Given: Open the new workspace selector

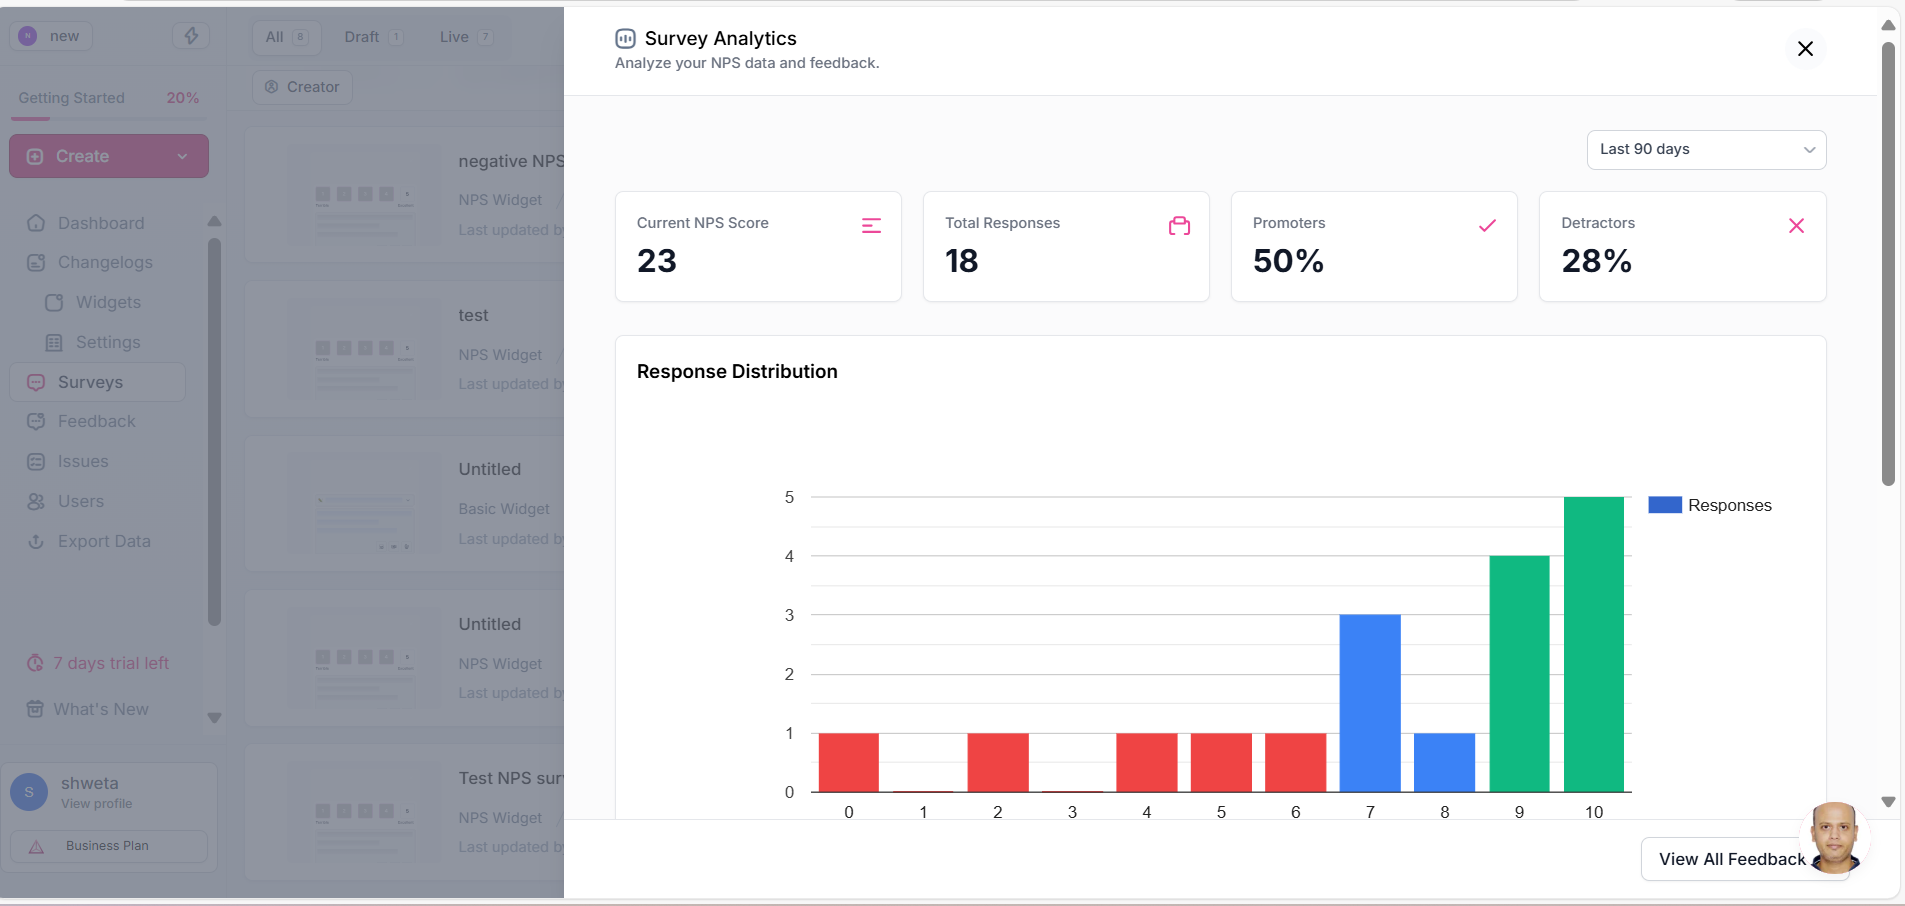Looking at the screenshot, I should click(x=52, y=36).
